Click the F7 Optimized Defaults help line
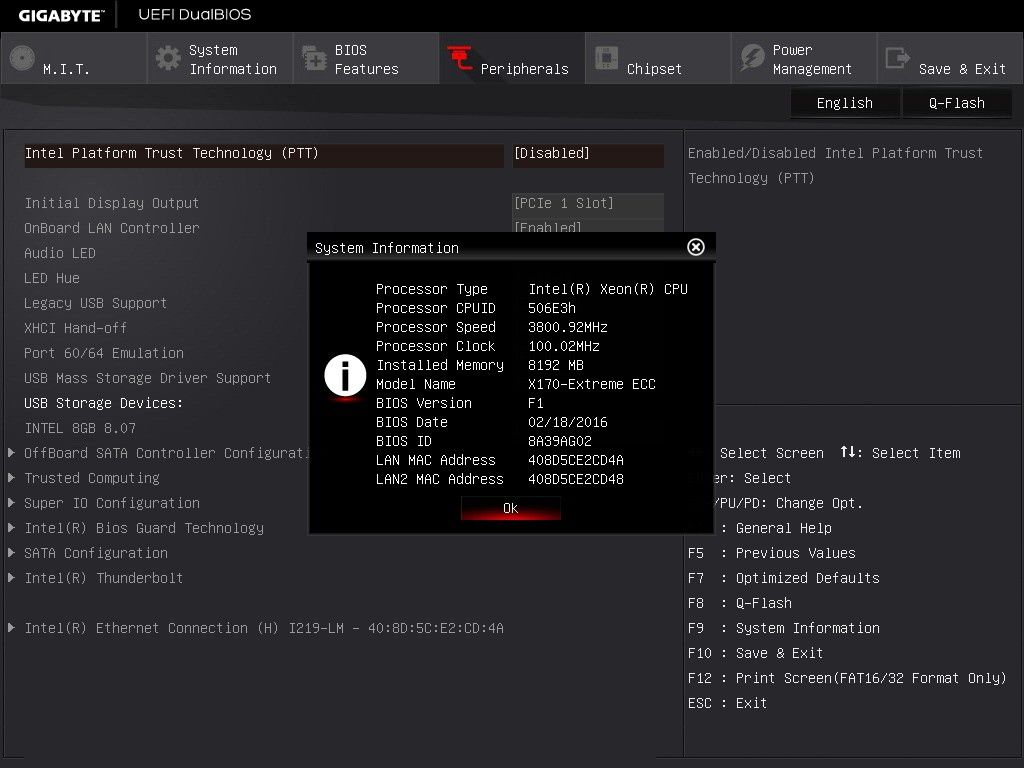The height and width of the screenshot is (768, 1024). pyautogui.click(x=784, y=578)
